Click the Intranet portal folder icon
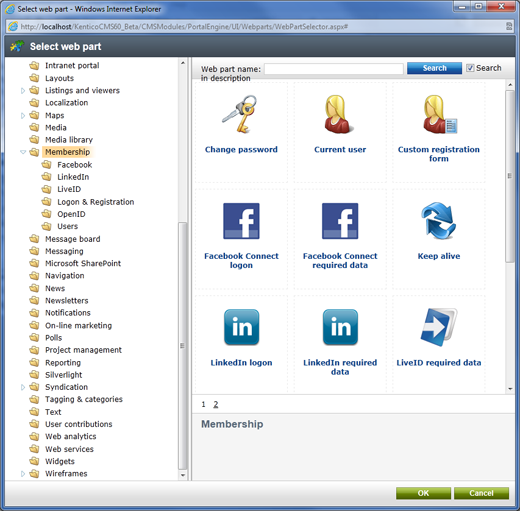This screenshot has height=511, width=520. click(x=34, y=65)
